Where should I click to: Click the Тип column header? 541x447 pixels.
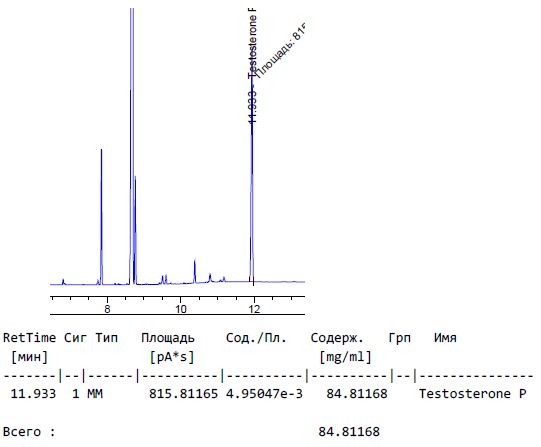click(x=107, y=338)
